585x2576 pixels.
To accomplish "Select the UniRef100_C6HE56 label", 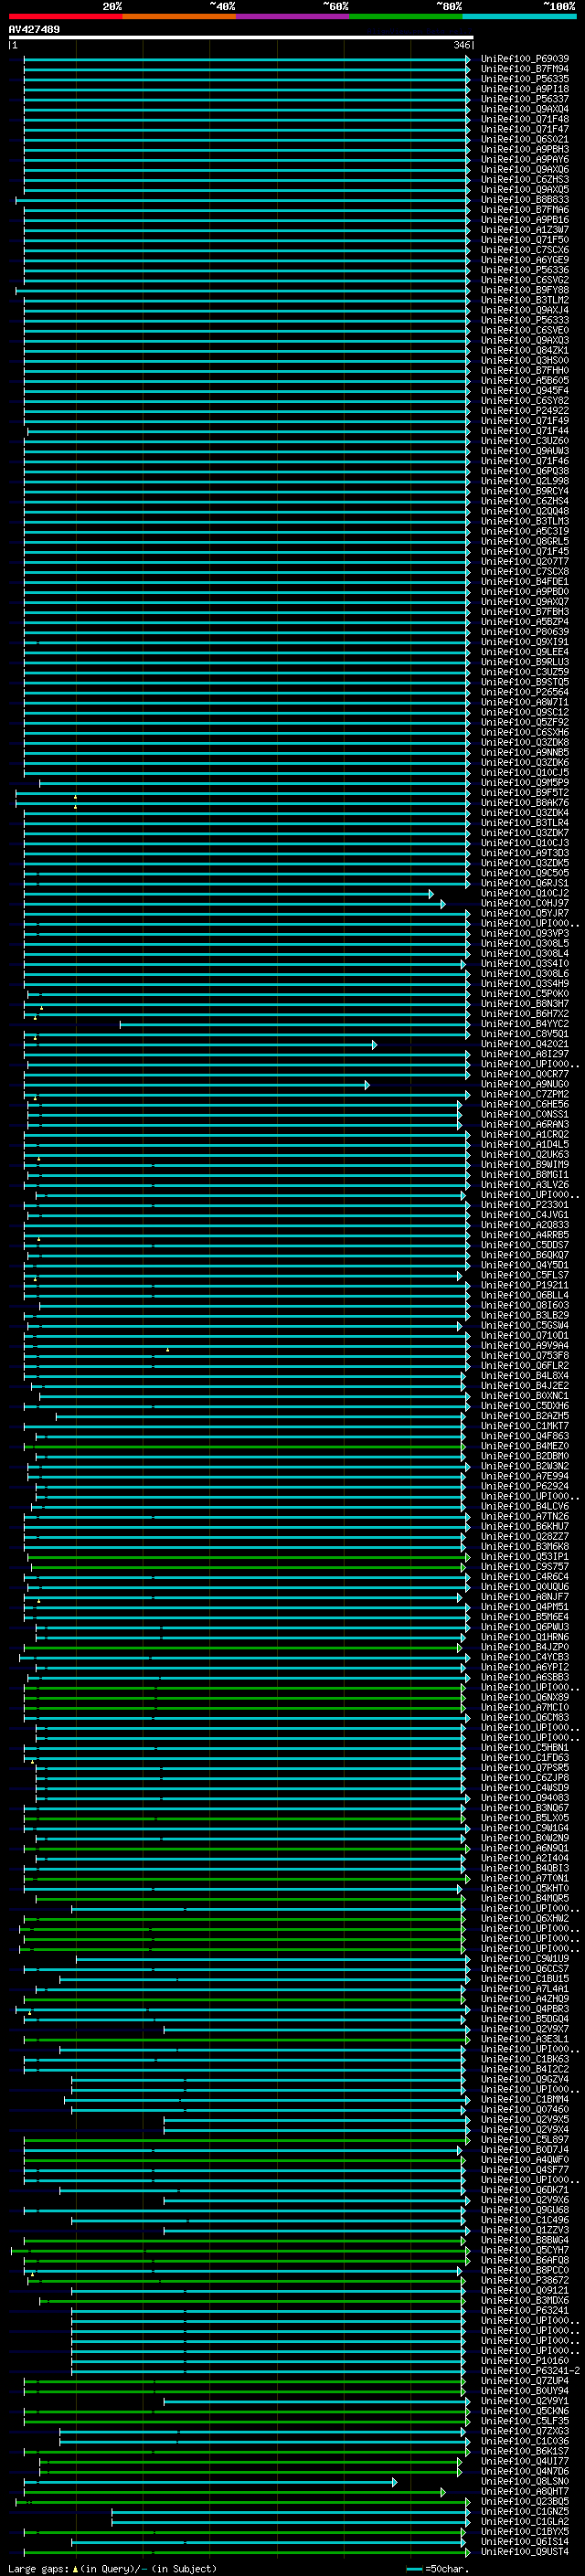I will (524, 1104).
